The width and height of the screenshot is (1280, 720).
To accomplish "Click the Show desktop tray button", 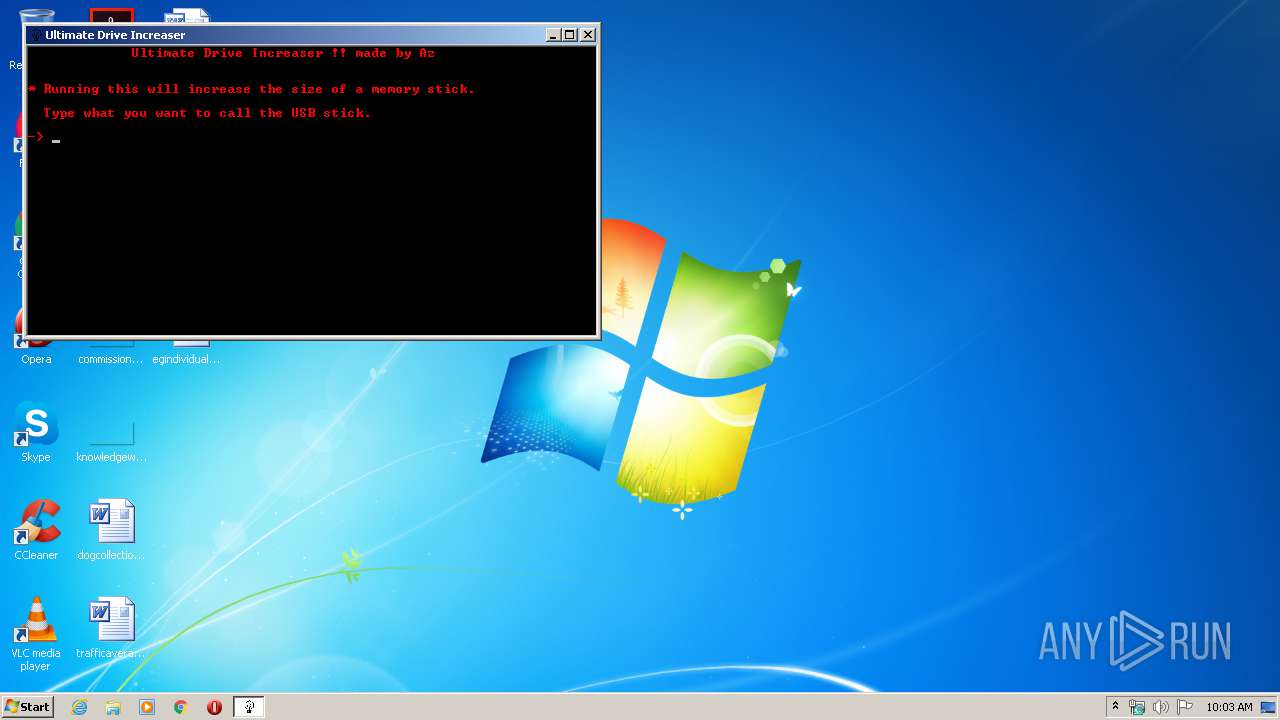I will point(1269,707).
